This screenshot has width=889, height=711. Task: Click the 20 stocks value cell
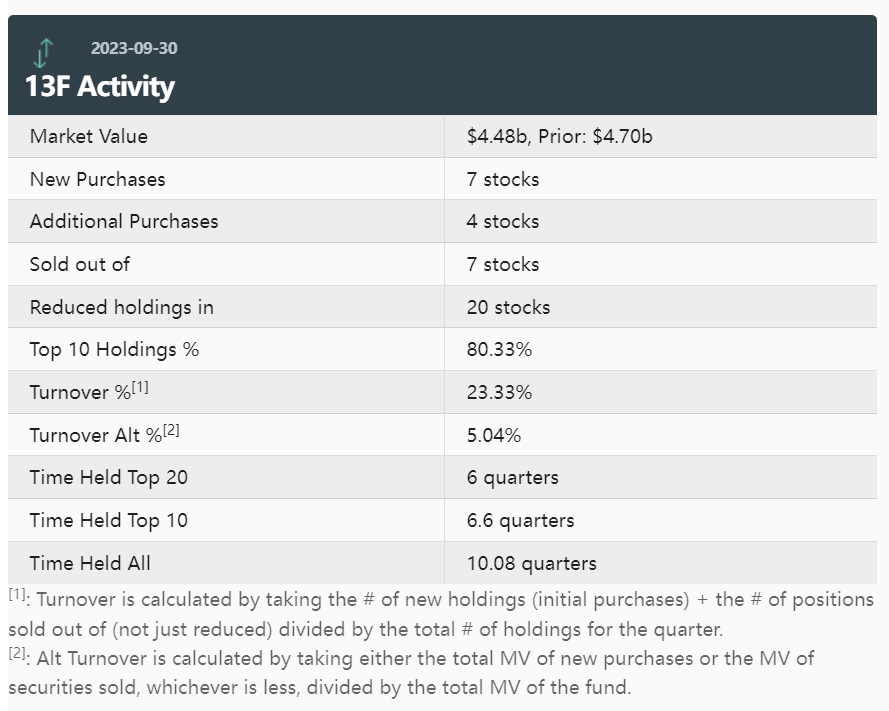click(508, 307)
